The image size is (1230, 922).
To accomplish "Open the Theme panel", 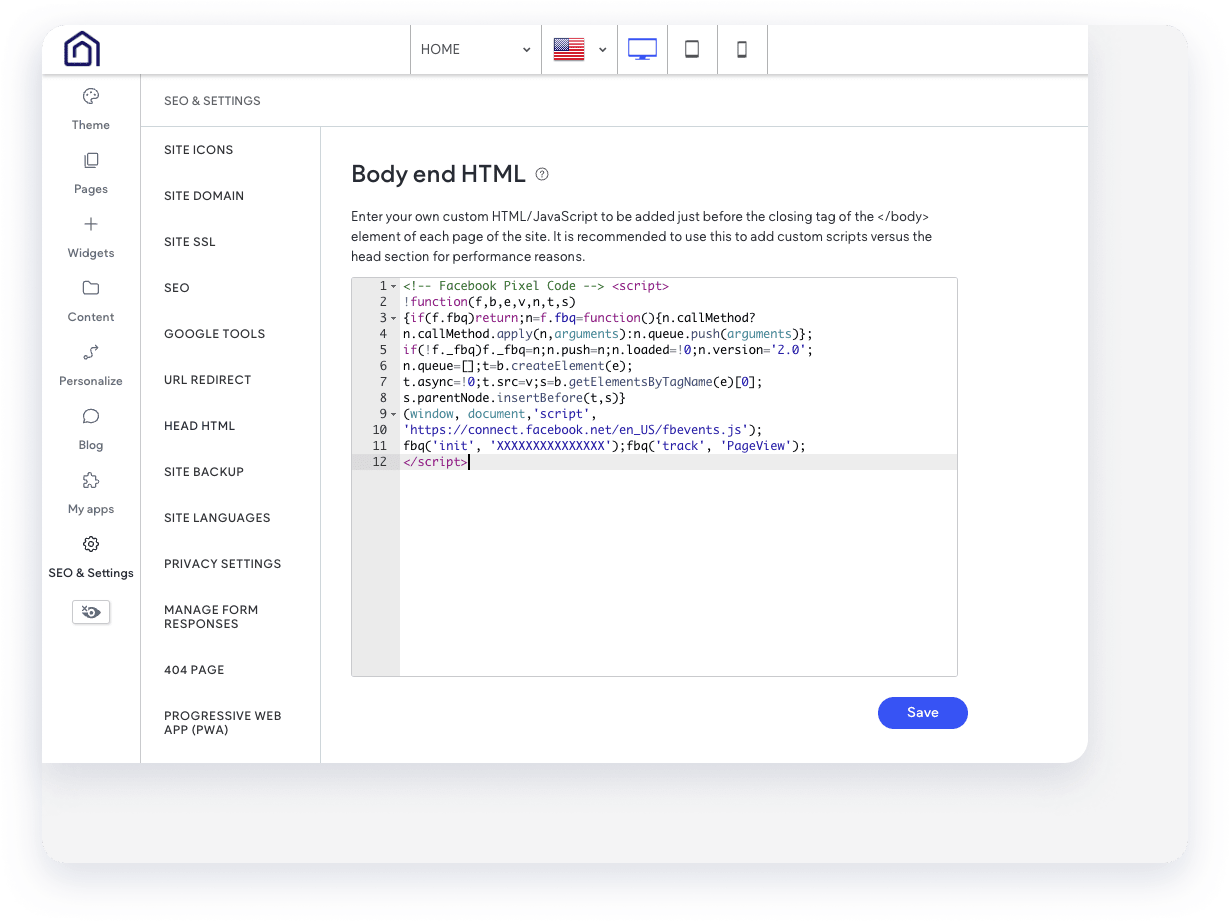I will [x=91, y=109].
